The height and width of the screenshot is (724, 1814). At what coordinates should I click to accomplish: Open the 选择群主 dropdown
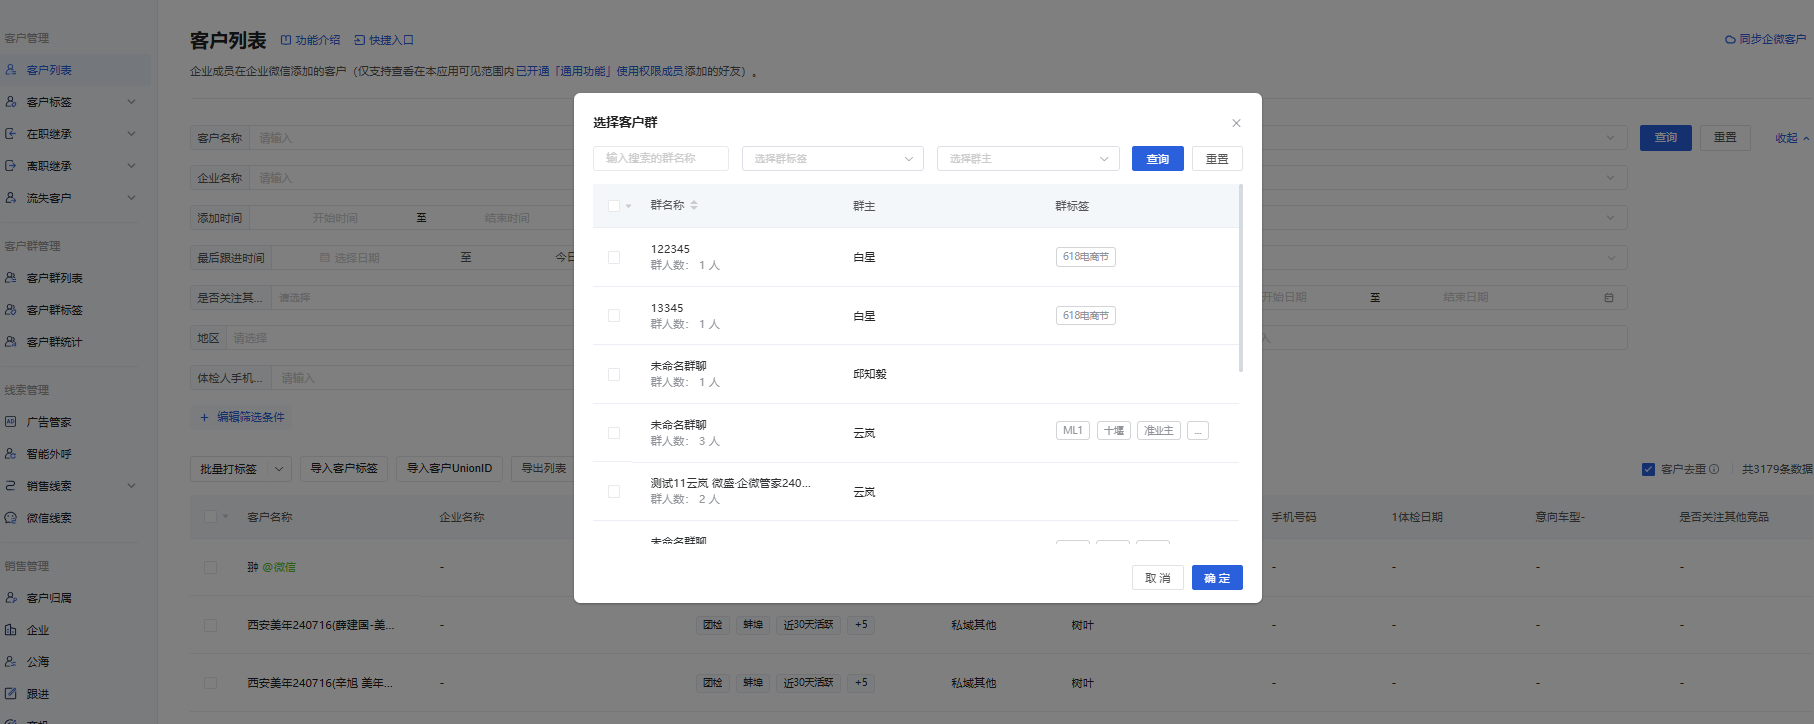(x=1028, y=158)
